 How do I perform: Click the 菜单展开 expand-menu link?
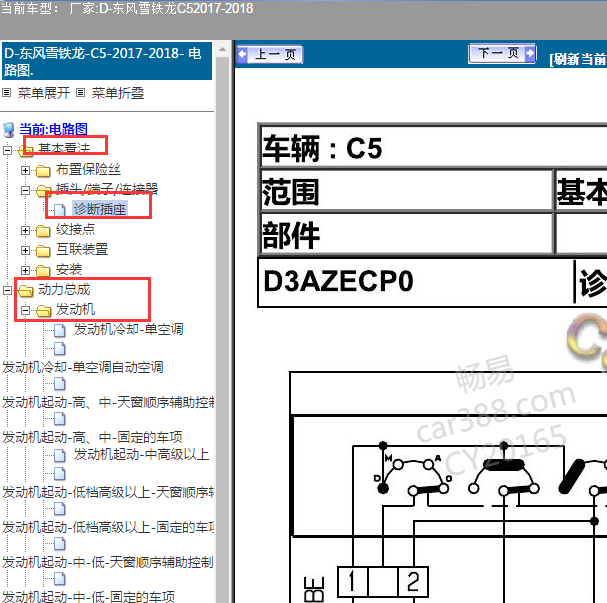click(x=44, y=93)
